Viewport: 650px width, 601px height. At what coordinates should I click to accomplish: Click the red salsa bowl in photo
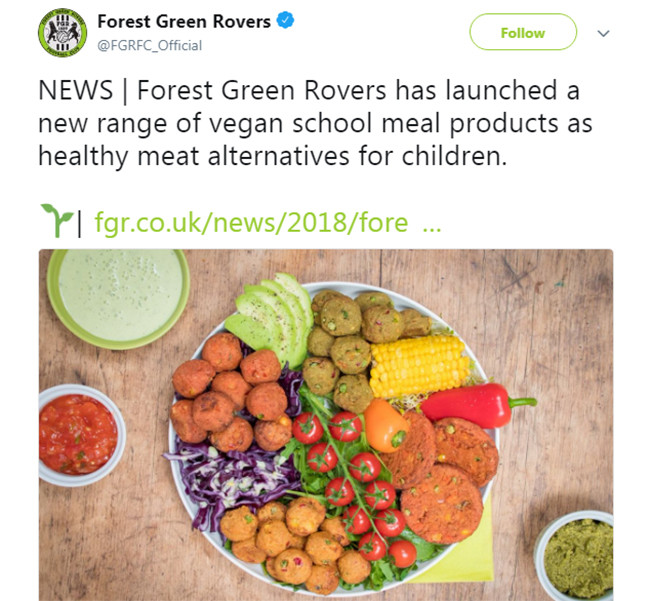(x=78, y=435)
